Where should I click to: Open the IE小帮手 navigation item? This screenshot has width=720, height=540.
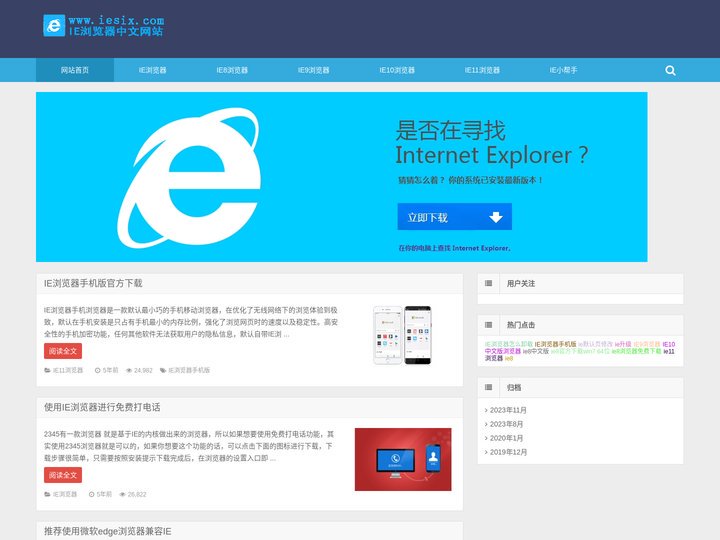(x=563, y=70)
